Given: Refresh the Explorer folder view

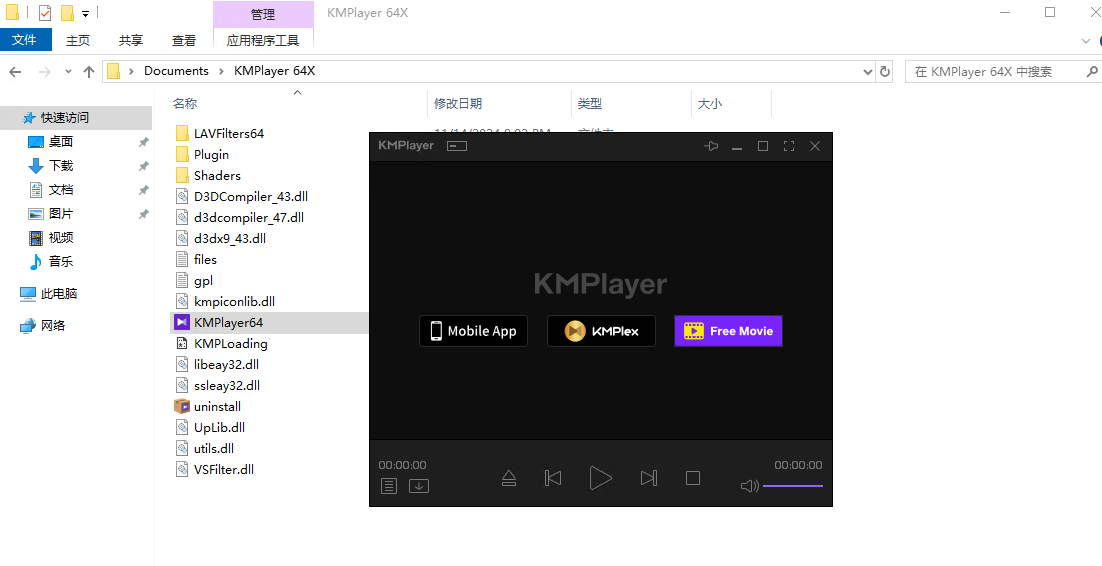Looking at the screenshot, I should coord(885,72).
